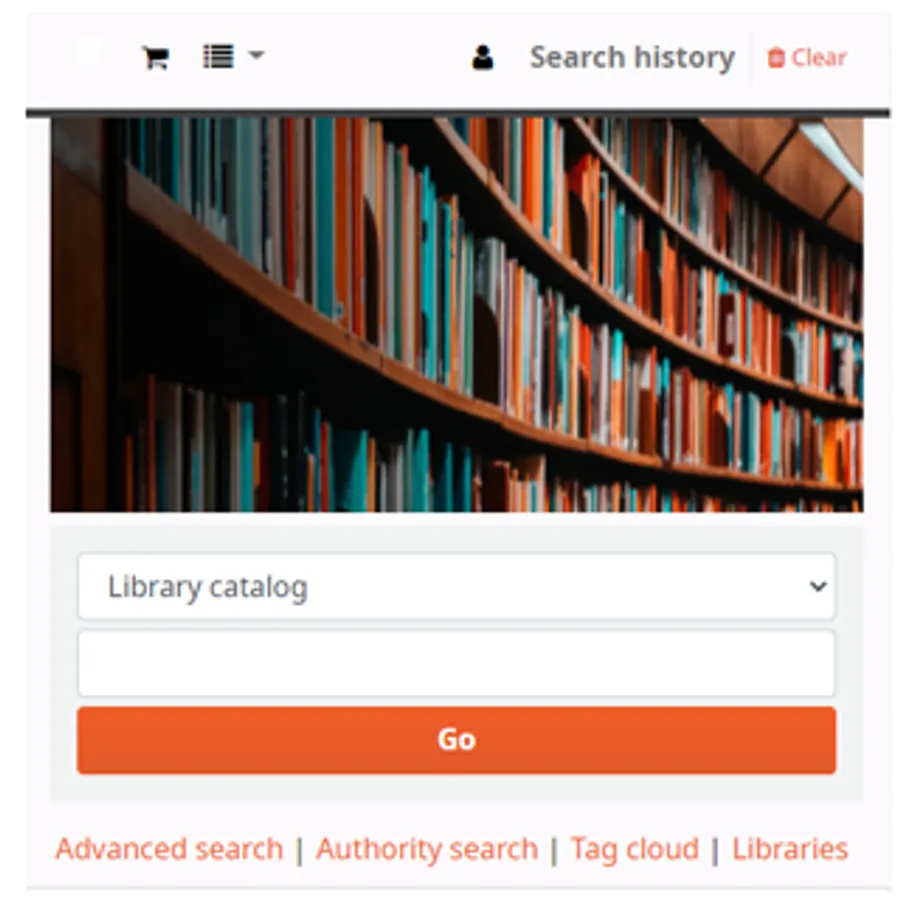This screenshot has width=900, height=900.
Task: Click the Library catalog text in selector
Action: point(208,587)
